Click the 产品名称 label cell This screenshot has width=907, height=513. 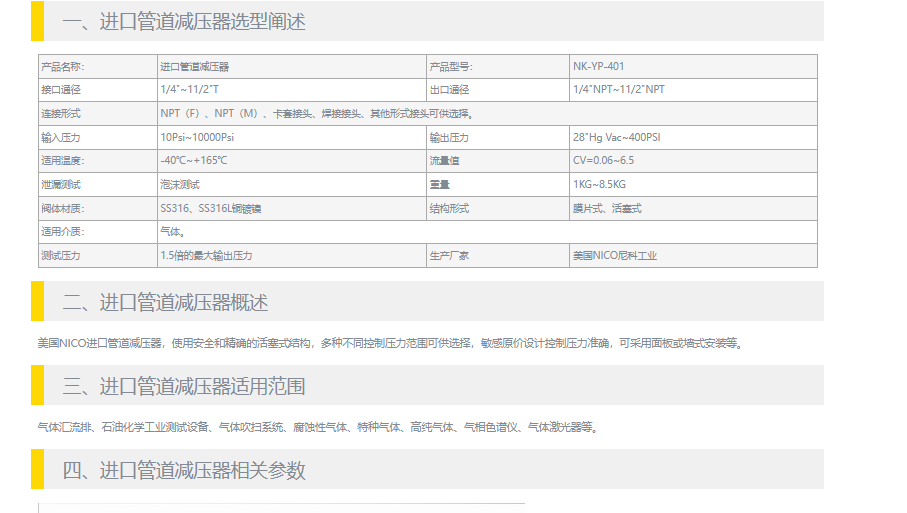(x=63, y=67)
